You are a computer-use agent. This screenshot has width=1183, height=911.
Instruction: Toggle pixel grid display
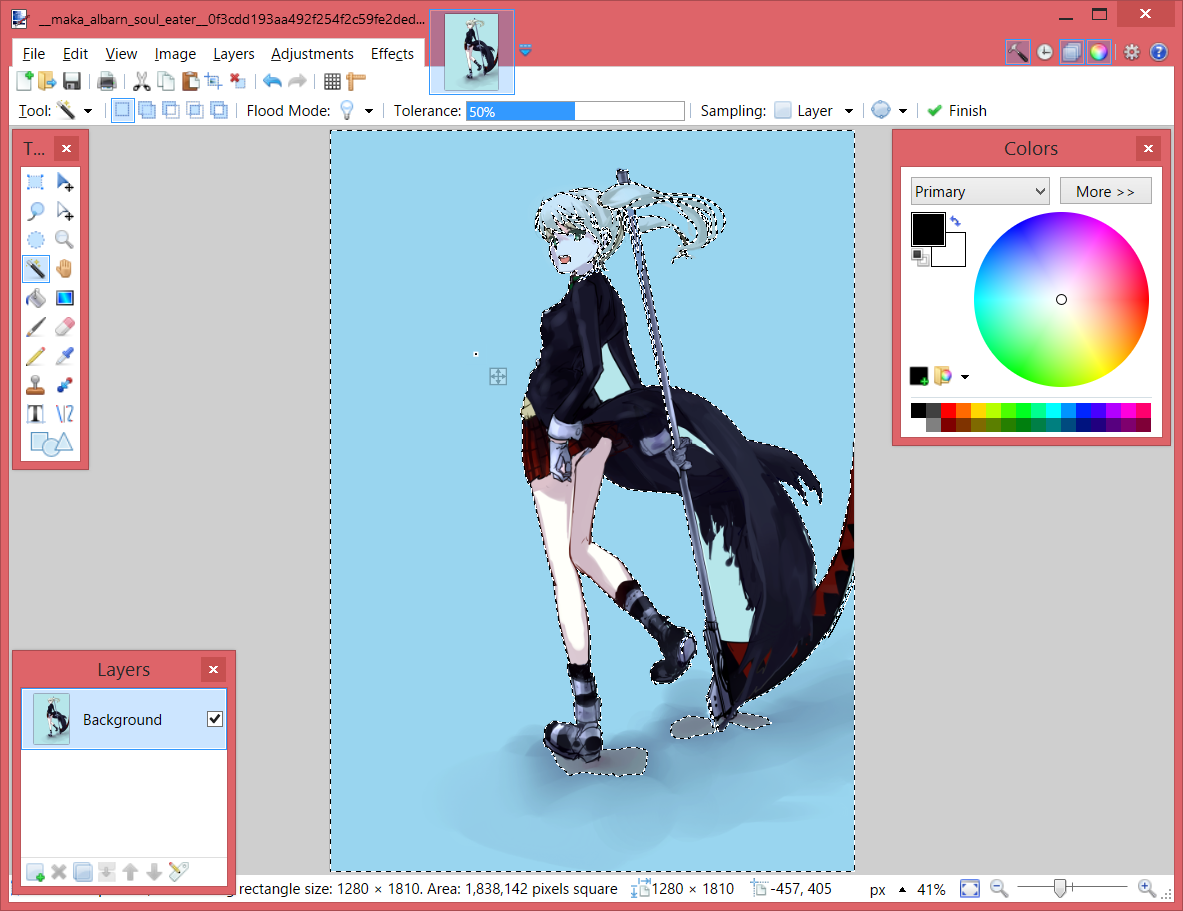(332, 81)
